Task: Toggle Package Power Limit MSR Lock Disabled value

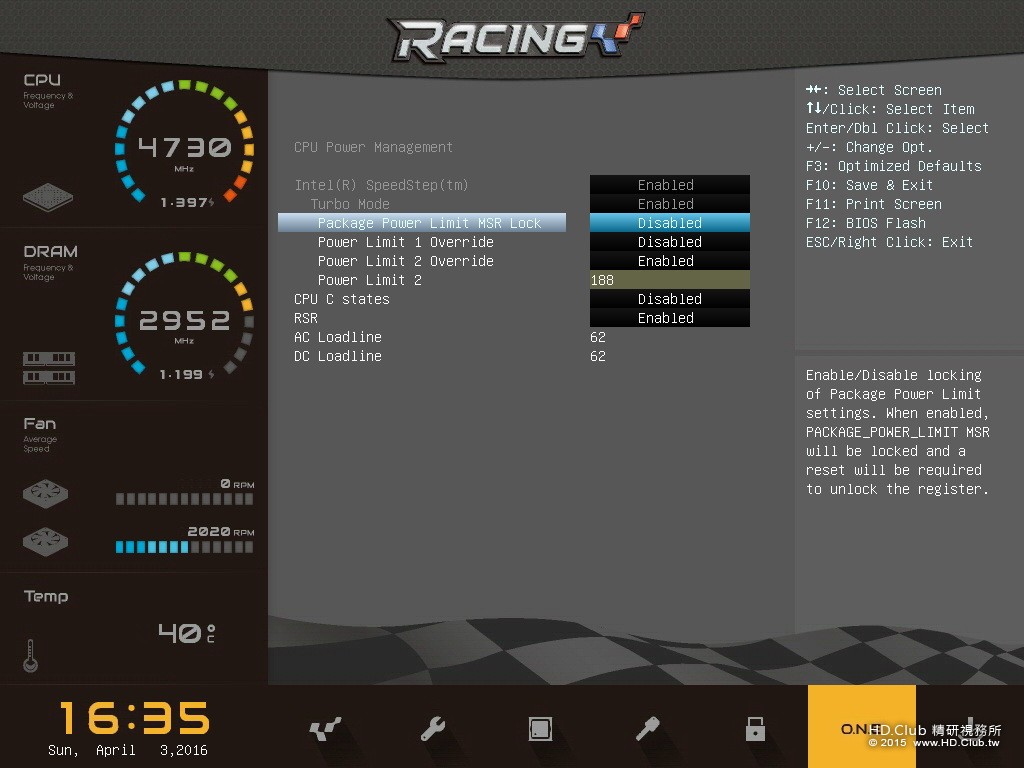Action: (669, 223)
